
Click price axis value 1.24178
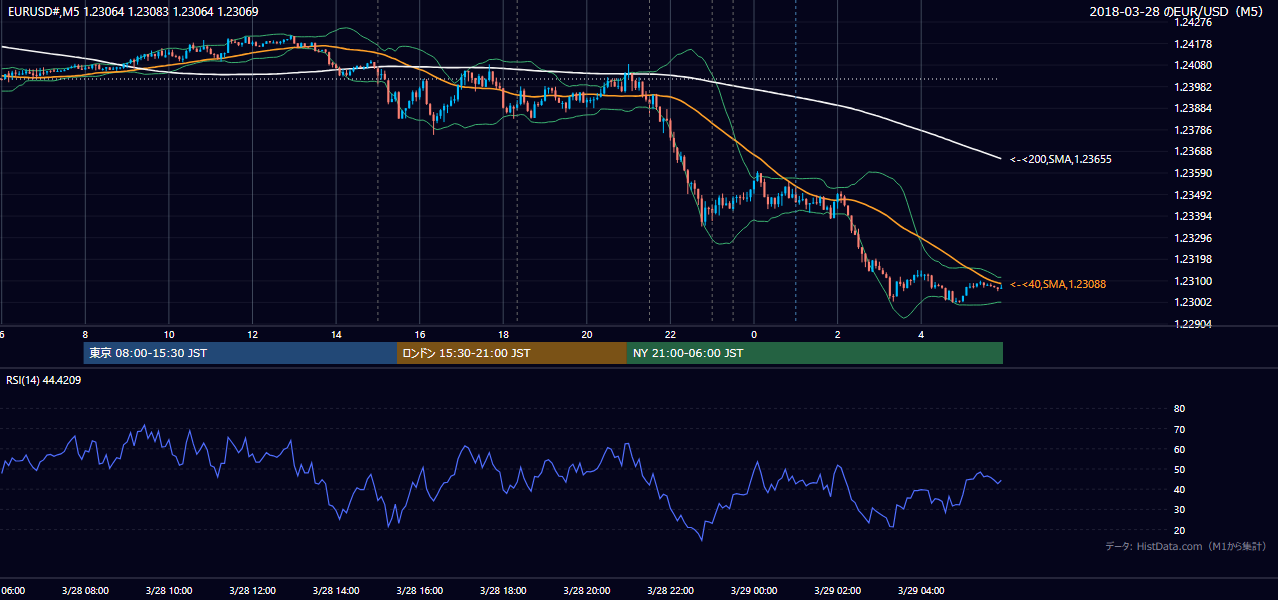1193,44
